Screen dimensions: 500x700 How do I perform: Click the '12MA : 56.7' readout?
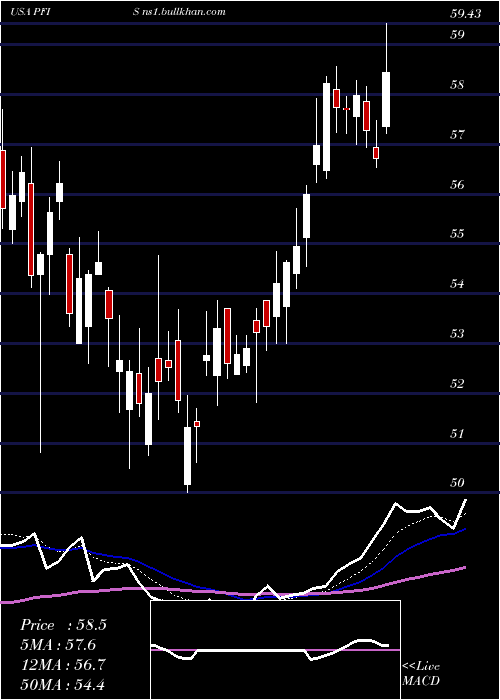click(63, 665)
